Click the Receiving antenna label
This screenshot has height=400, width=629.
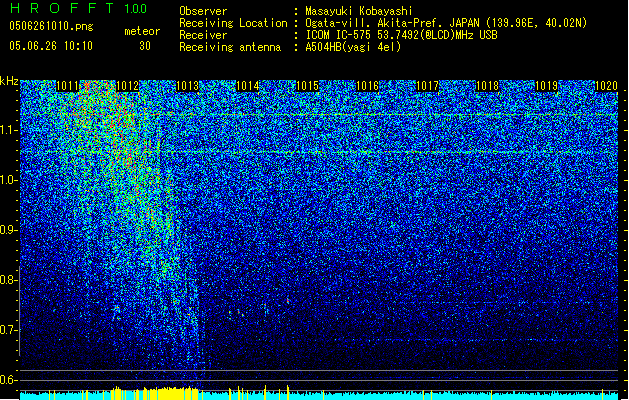point(230,47)
